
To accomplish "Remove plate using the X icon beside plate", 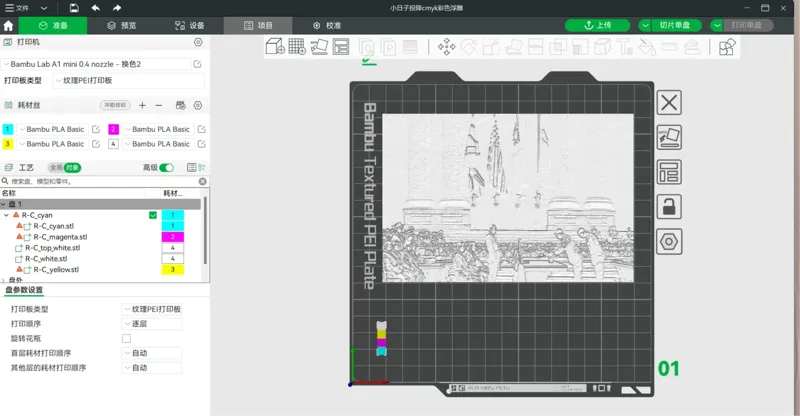I will pos(669,103).
